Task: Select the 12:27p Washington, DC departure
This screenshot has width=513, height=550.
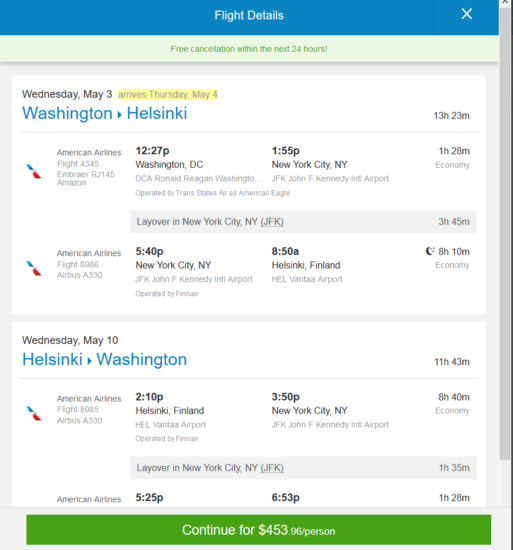Action: (169, 158)
